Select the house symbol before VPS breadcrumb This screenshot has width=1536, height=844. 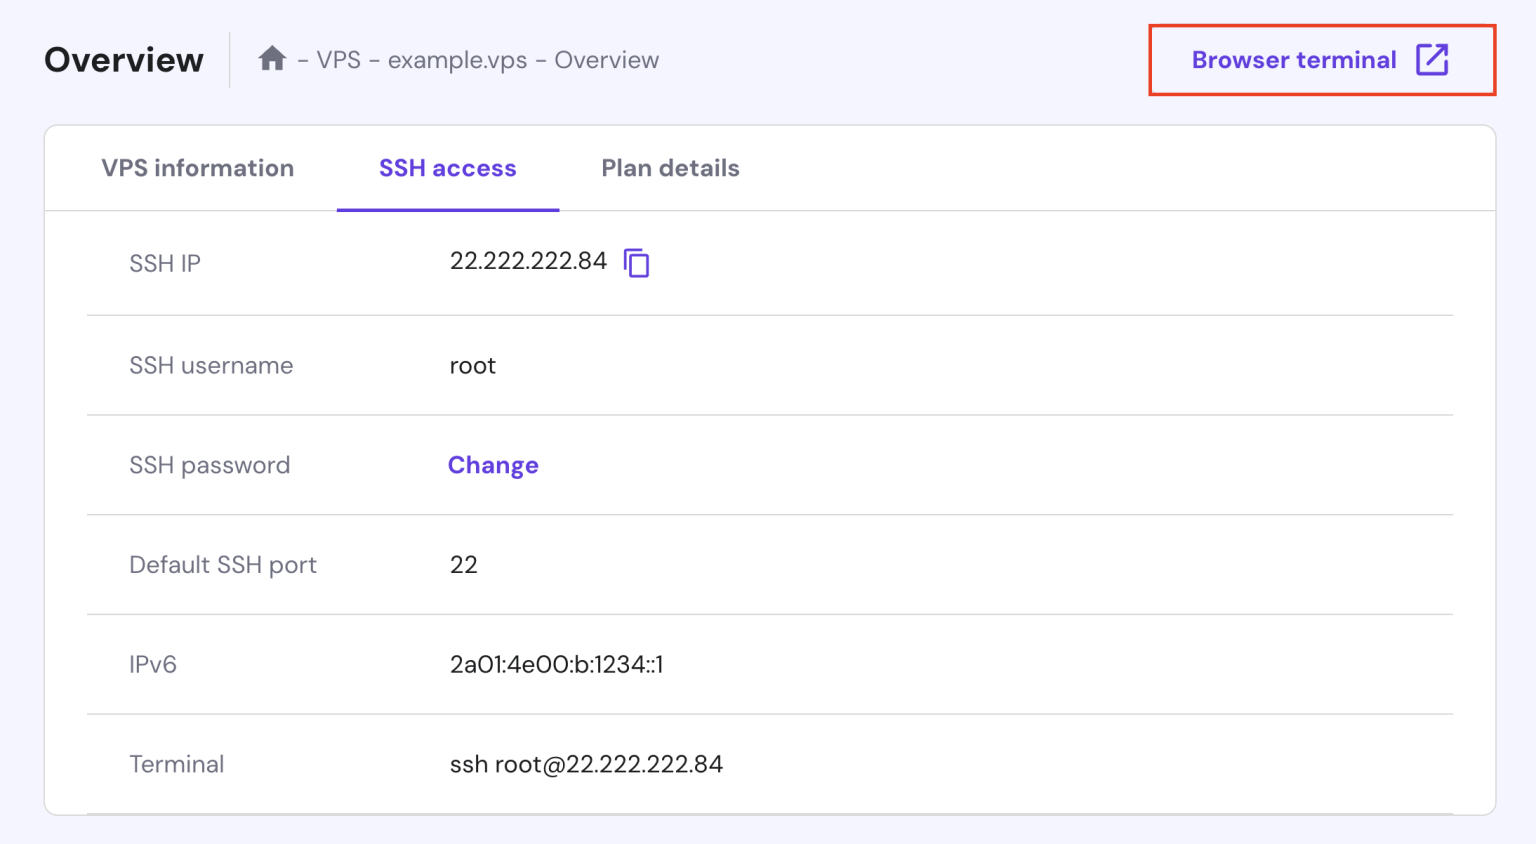pos(272,58)
